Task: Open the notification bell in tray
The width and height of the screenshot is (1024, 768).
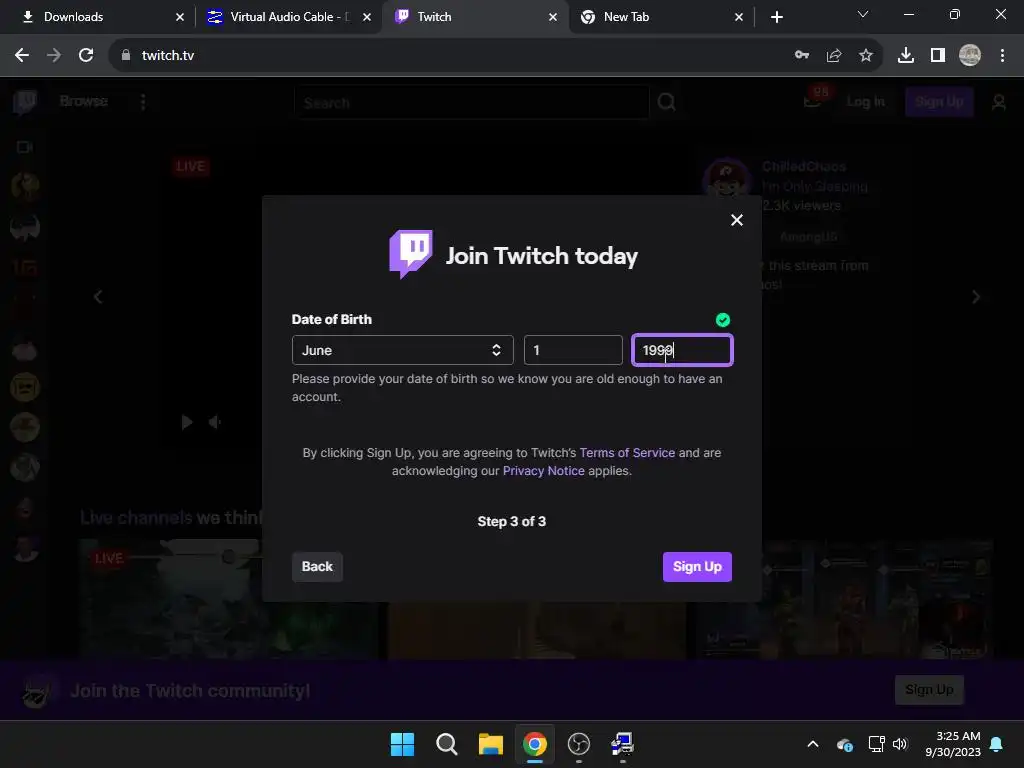Action: 997,744
